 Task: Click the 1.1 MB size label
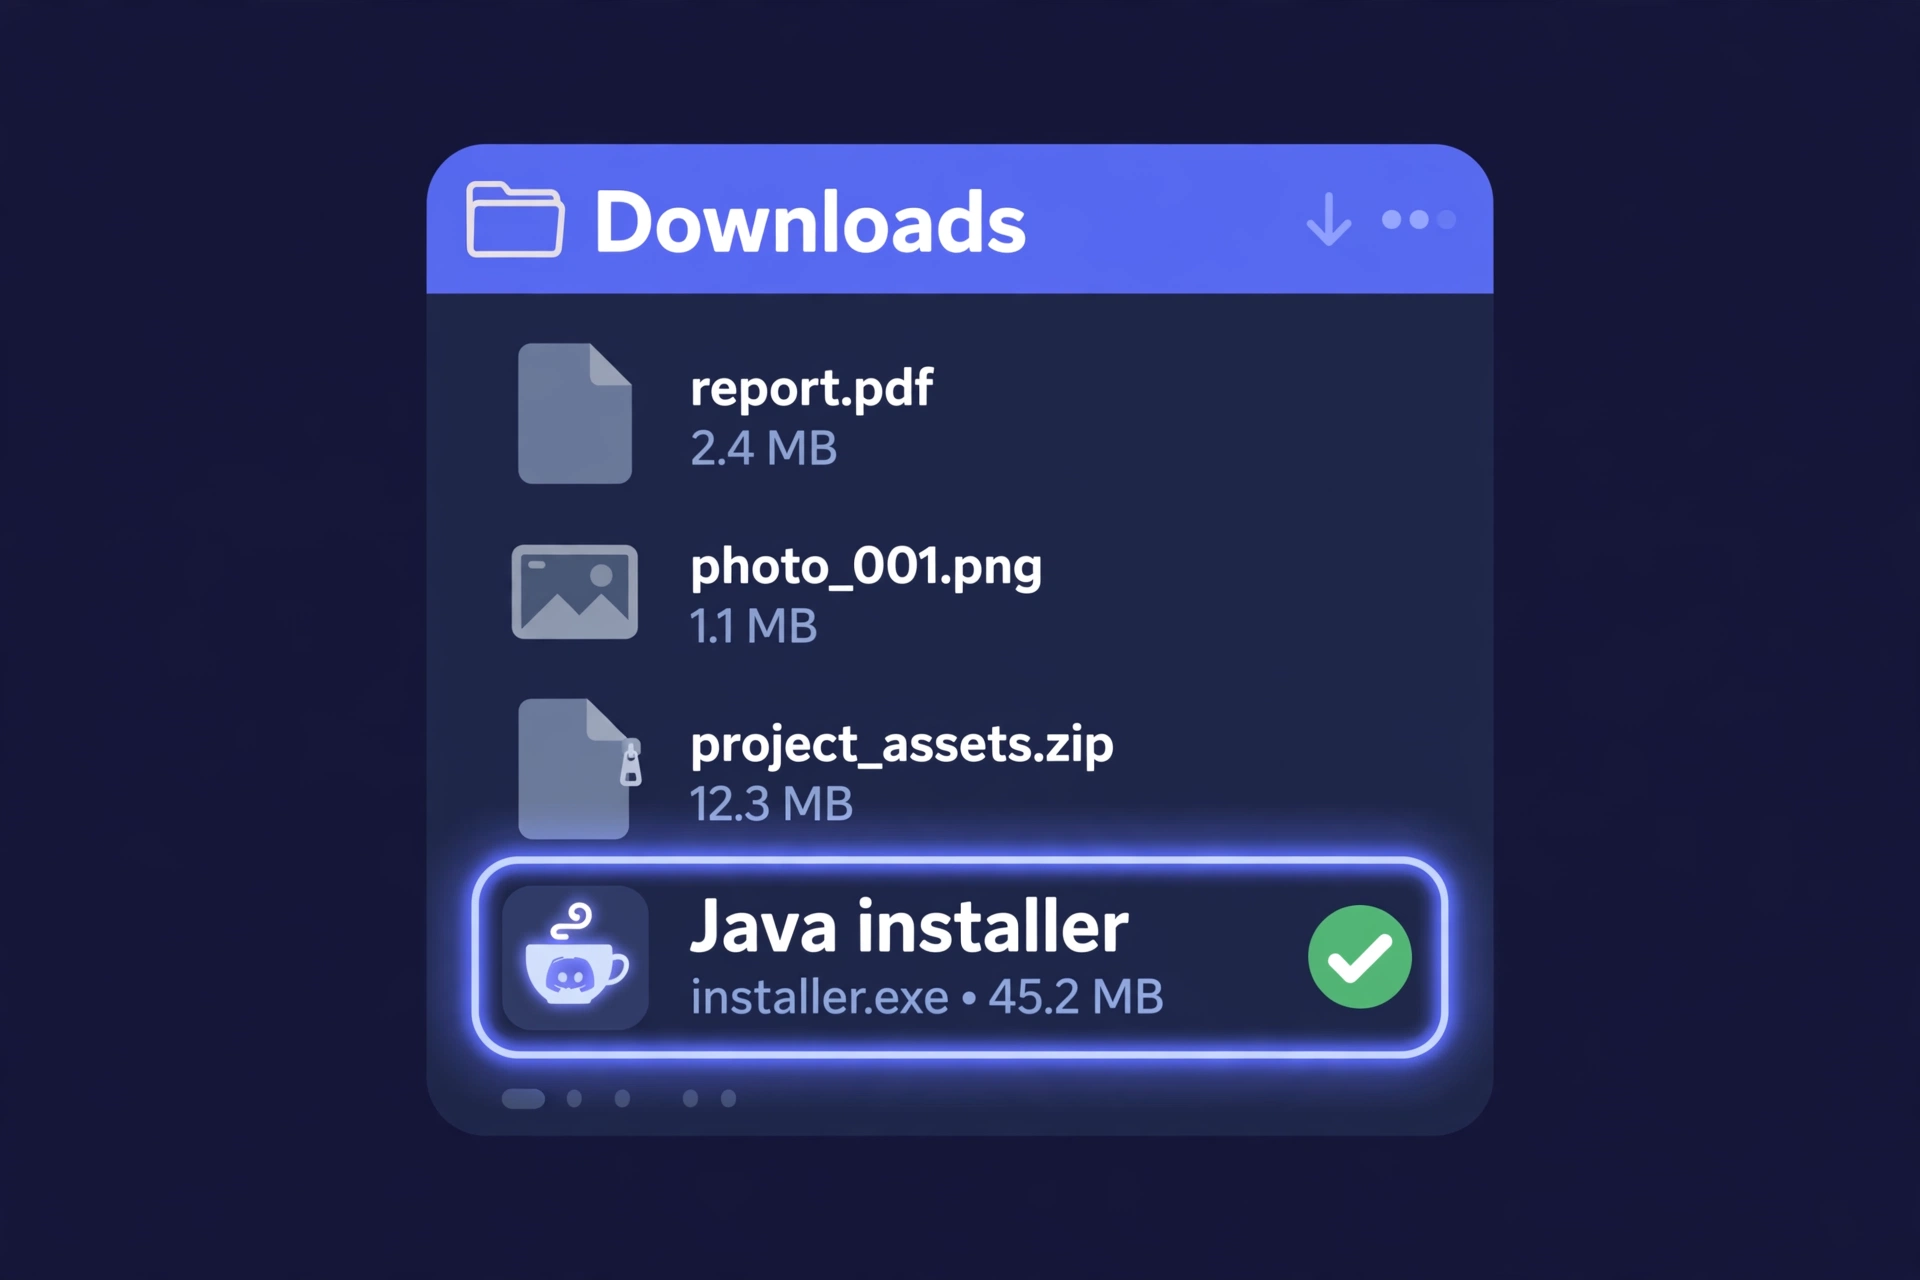tap(753, 627)
